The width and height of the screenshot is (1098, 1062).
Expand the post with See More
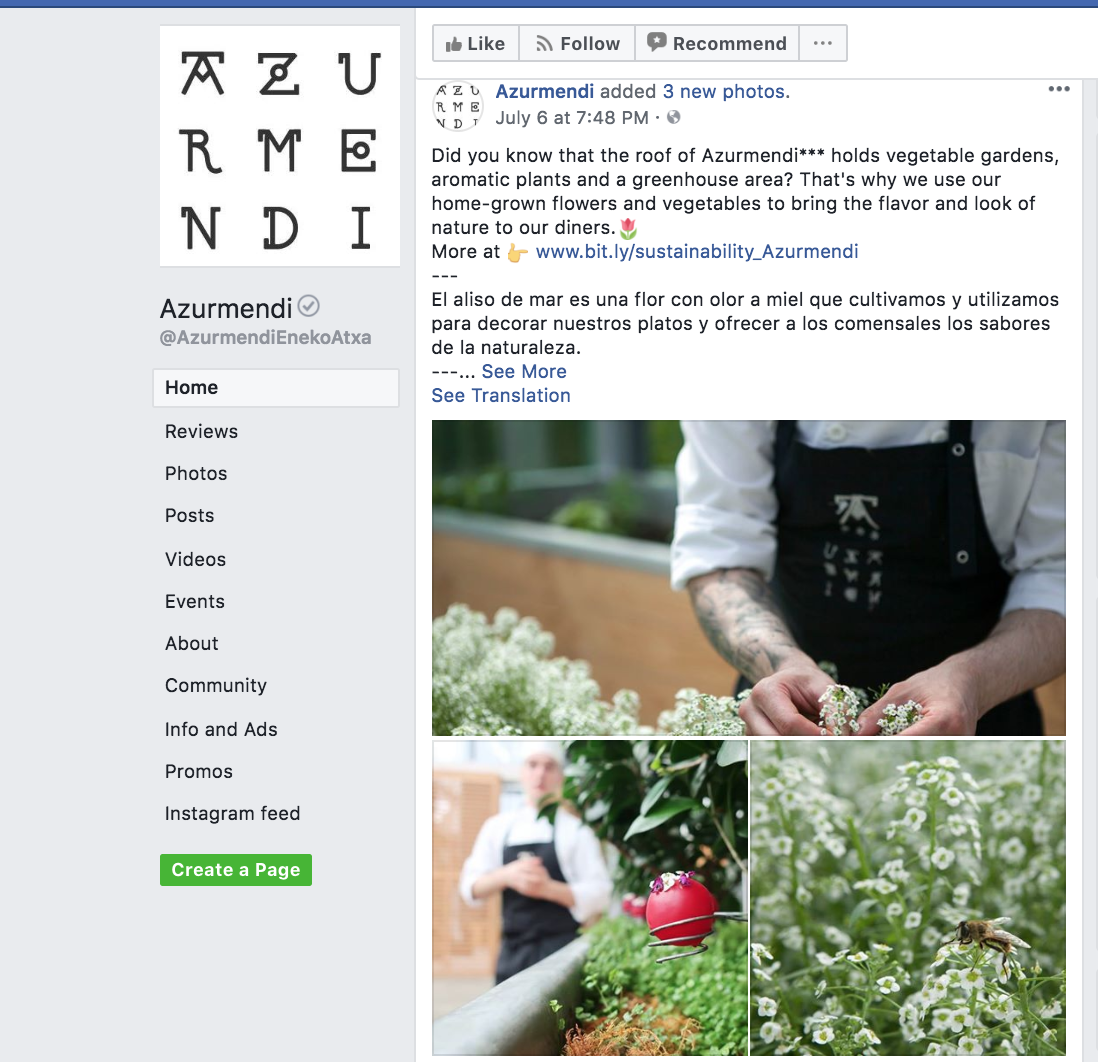click(x=524, y=371)
